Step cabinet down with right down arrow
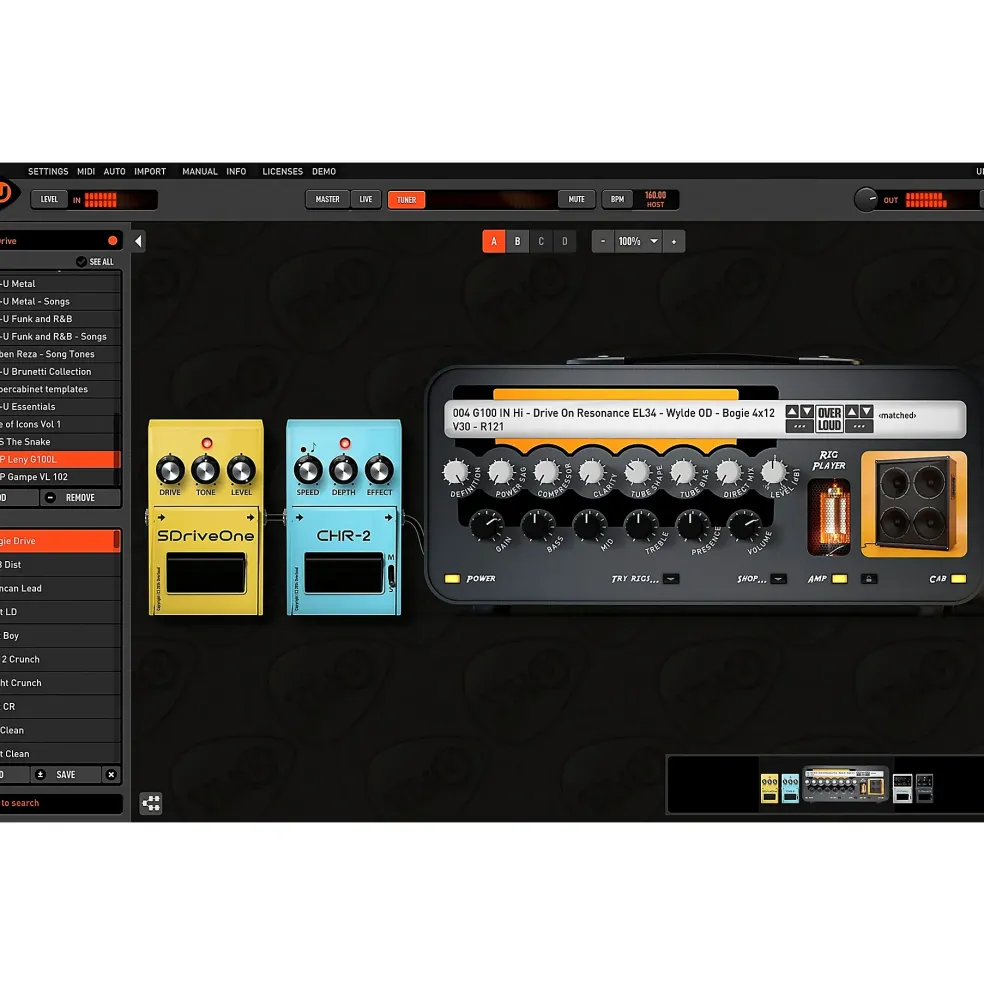This screenshot has width=984, height=985. 866,411
